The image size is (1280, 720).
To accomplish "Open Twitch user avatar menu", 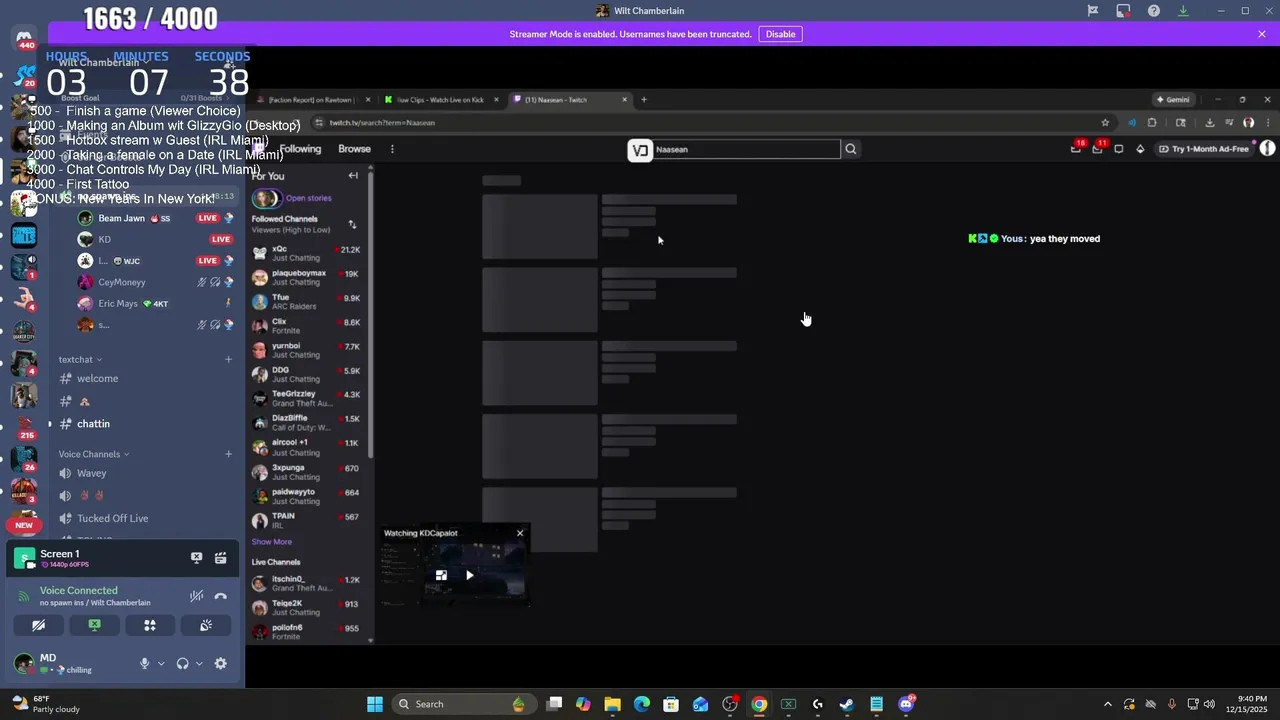I will click(1267, 148).
